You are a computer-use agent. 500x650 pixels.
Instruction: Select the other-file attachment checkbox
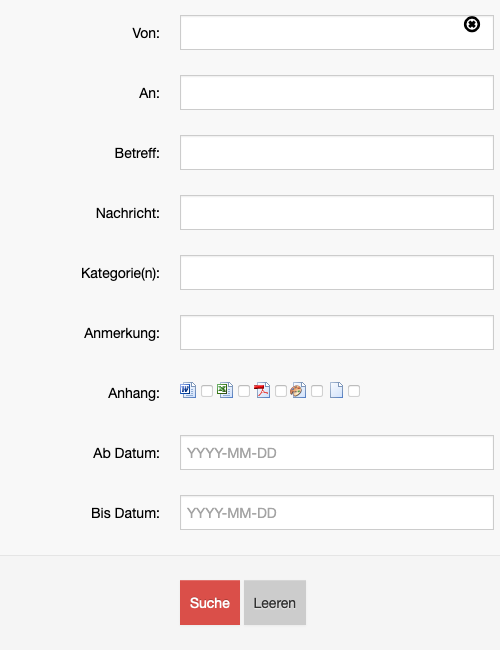click(354, 391)
